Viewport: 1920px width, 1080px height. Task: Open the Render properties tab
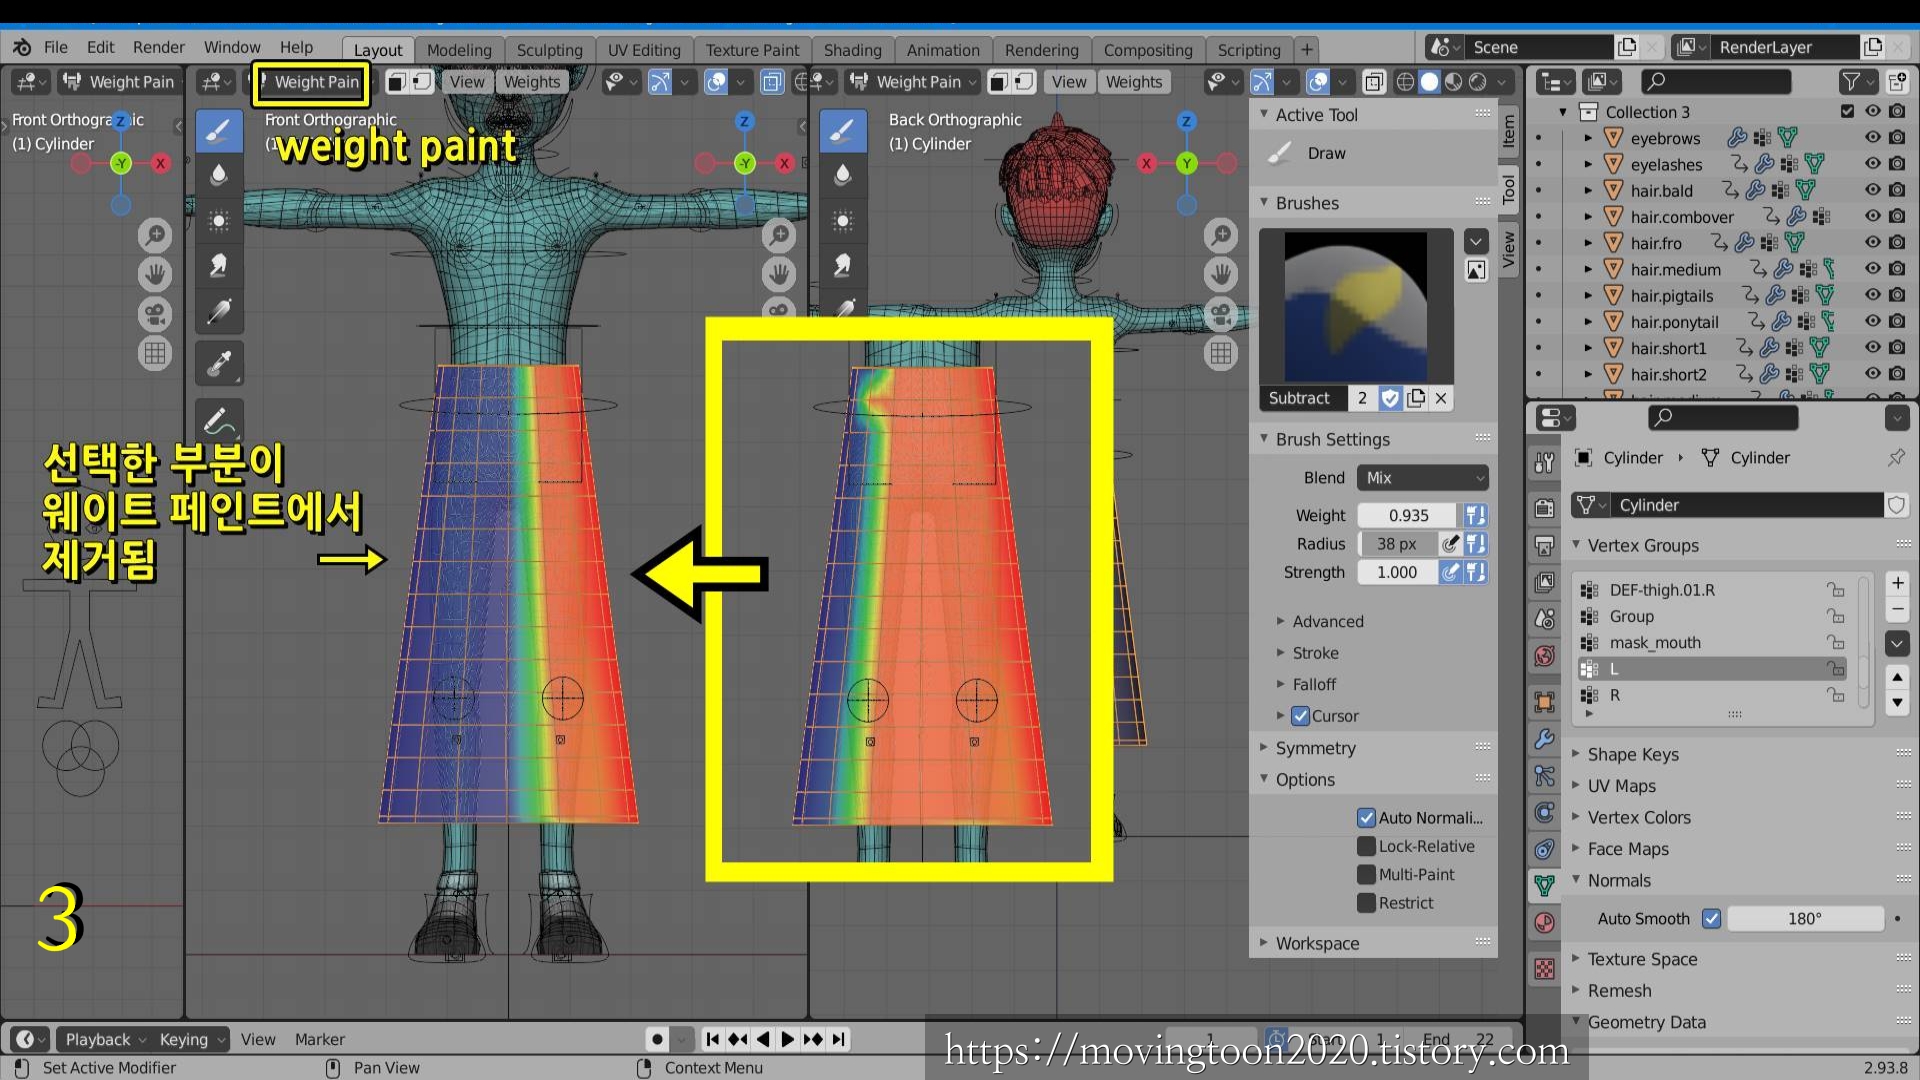click(1545, 508)
